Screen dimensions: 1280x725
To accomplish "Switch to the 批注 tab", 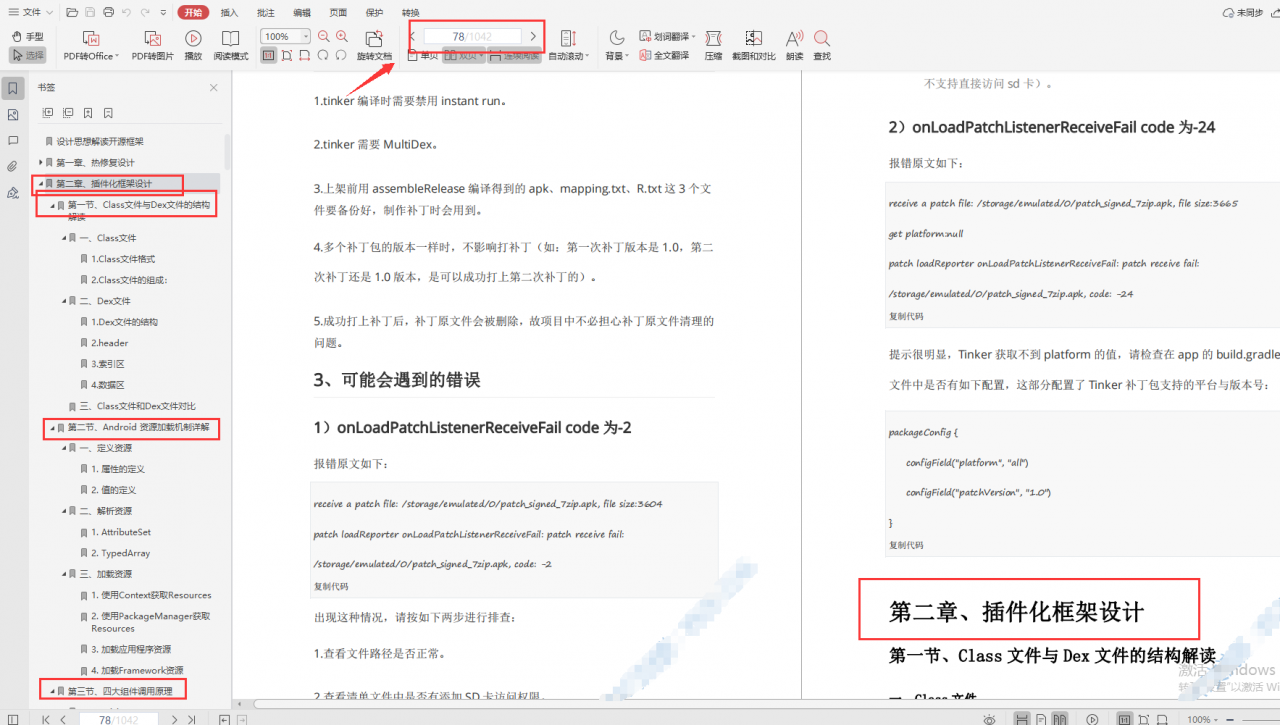I will coord(265,12).
